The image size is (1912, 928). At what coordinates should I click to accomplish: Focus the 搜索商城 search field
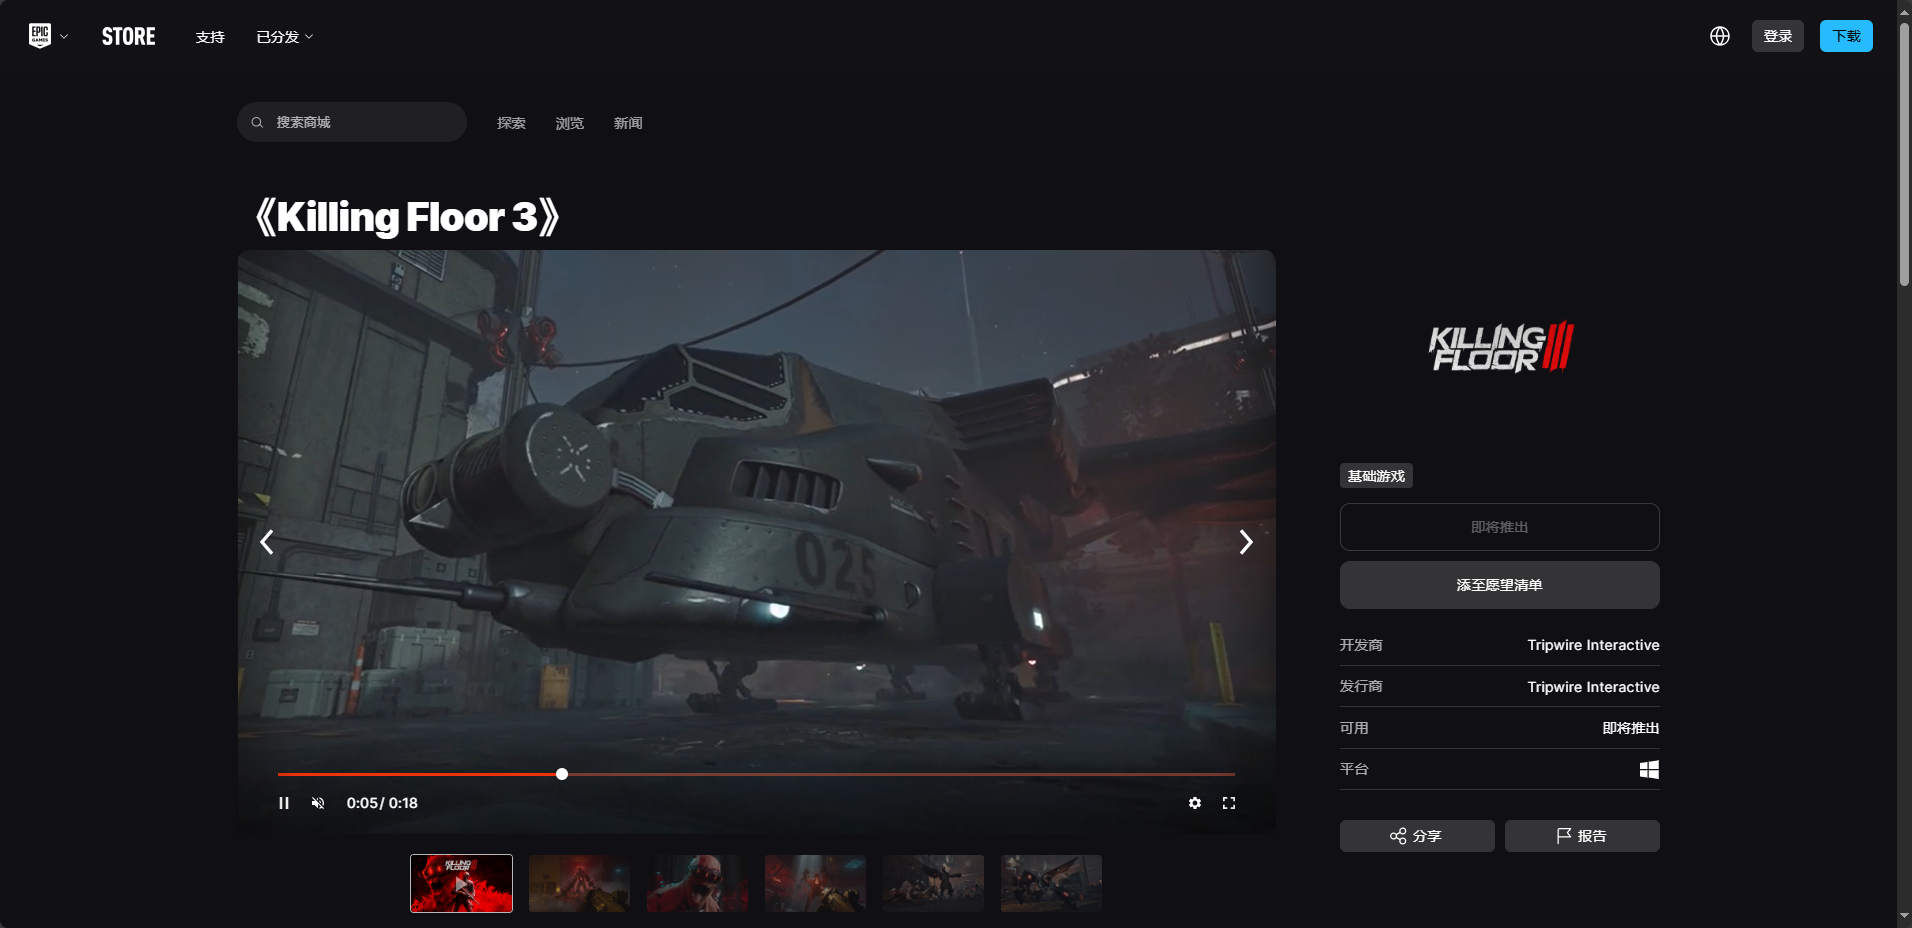coord(352,122)
